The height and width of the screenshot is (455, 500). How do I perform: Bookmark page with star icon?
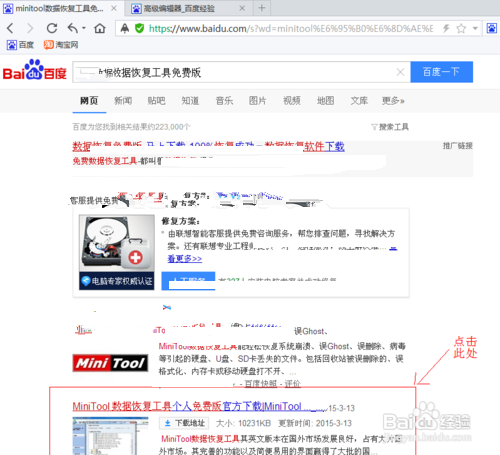[x=461, y=28]
